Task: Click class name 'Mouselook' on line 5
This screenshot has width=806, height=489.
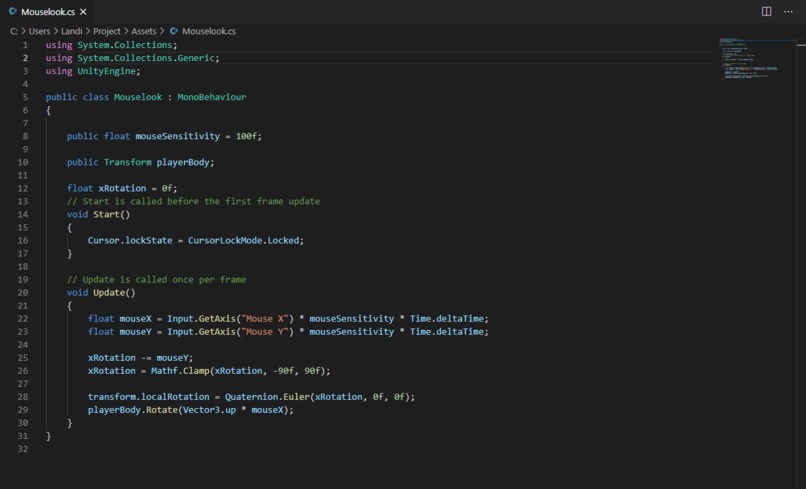Action: click(x=138, y=97)
